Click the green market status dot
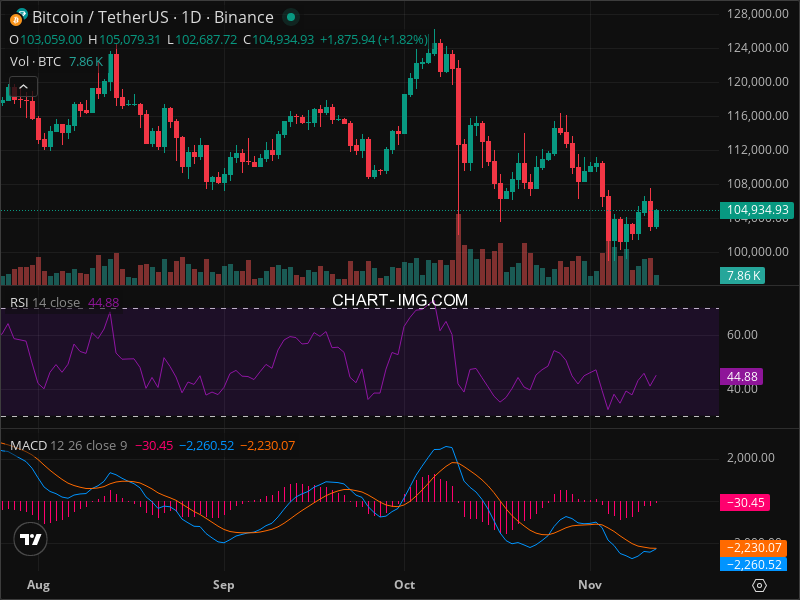 pyautogui.click(x=290, y=17)
